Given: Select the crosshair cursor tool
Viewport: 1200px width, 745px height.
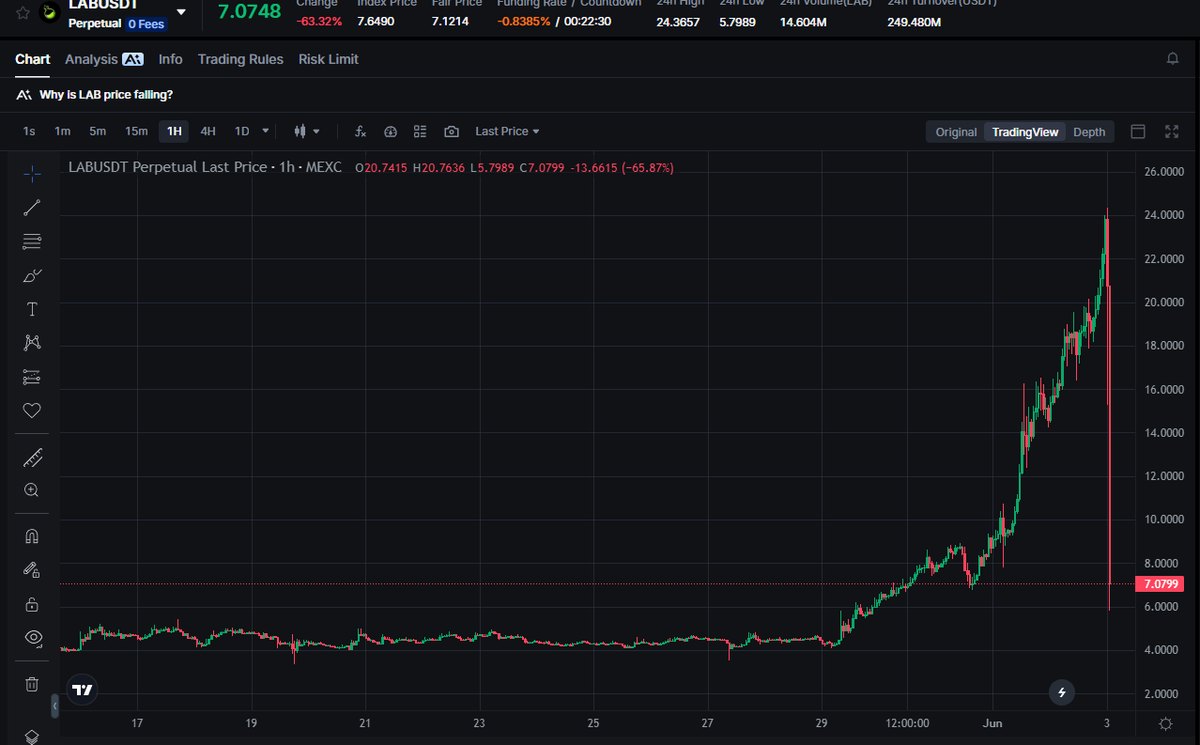Looking at the screenshot, I should coord(32,174).
